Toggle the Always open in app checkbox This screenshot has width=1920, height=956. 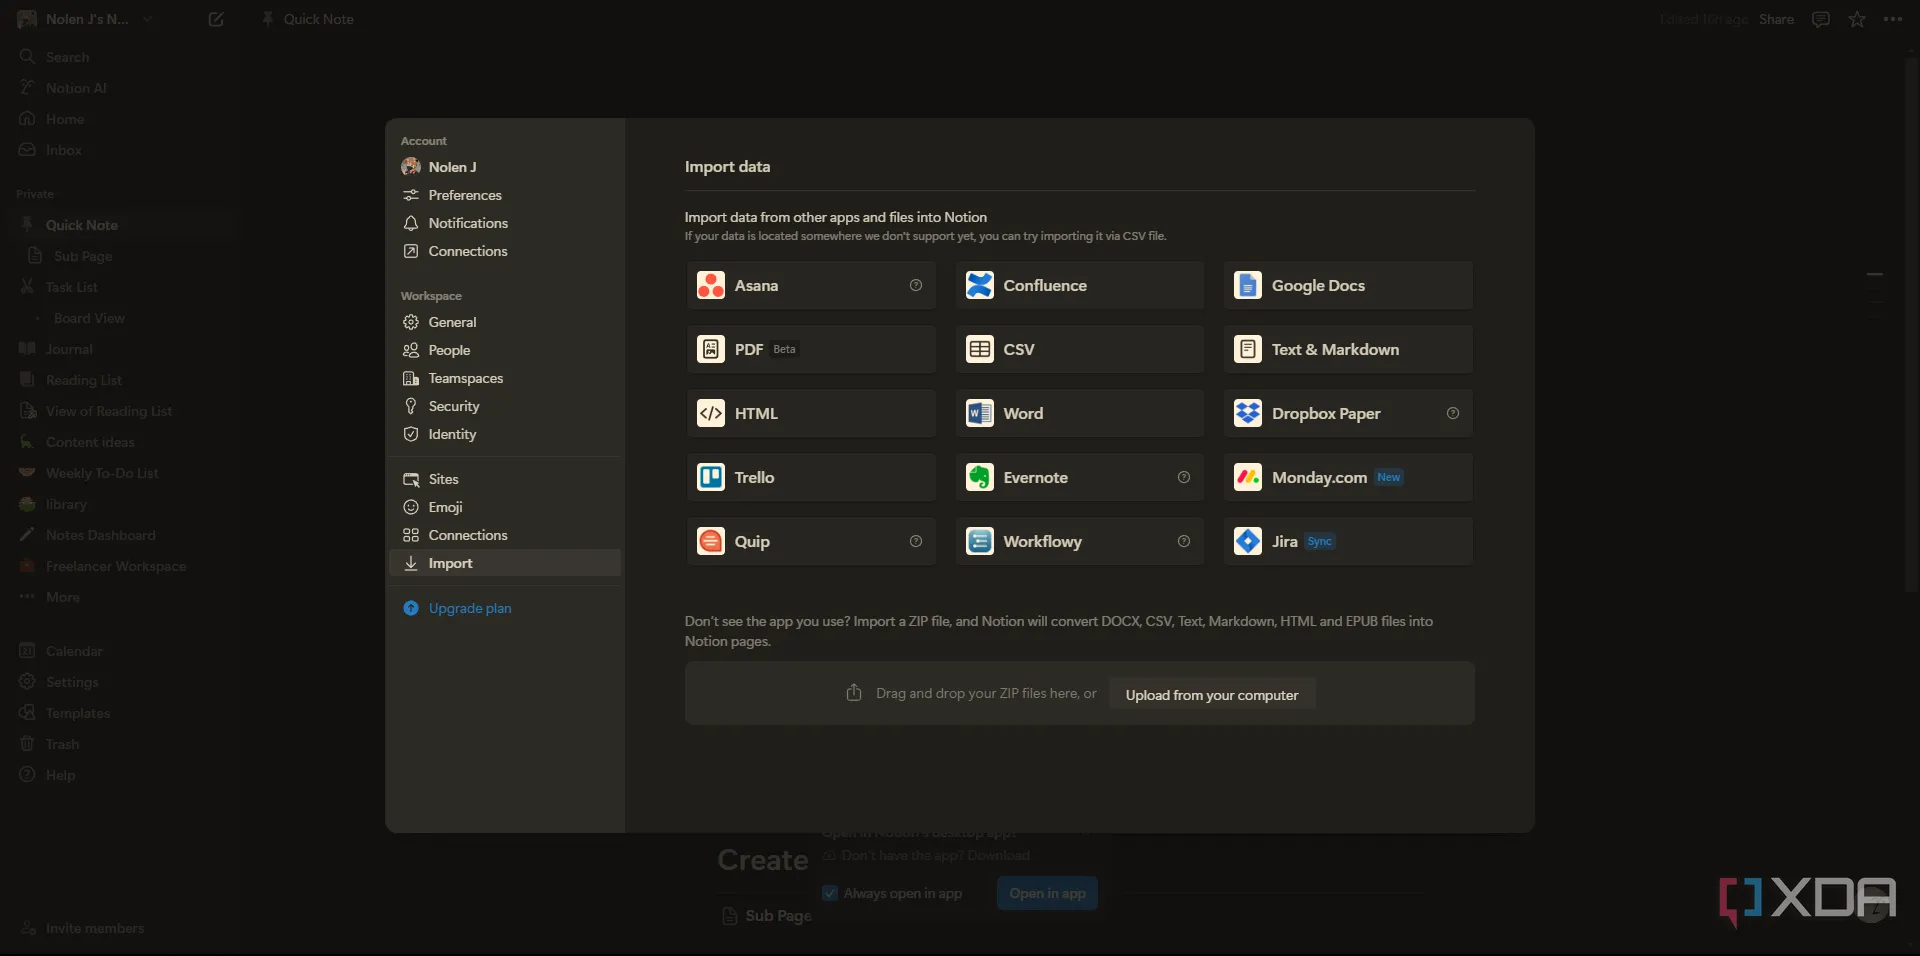tap(830, 893)
